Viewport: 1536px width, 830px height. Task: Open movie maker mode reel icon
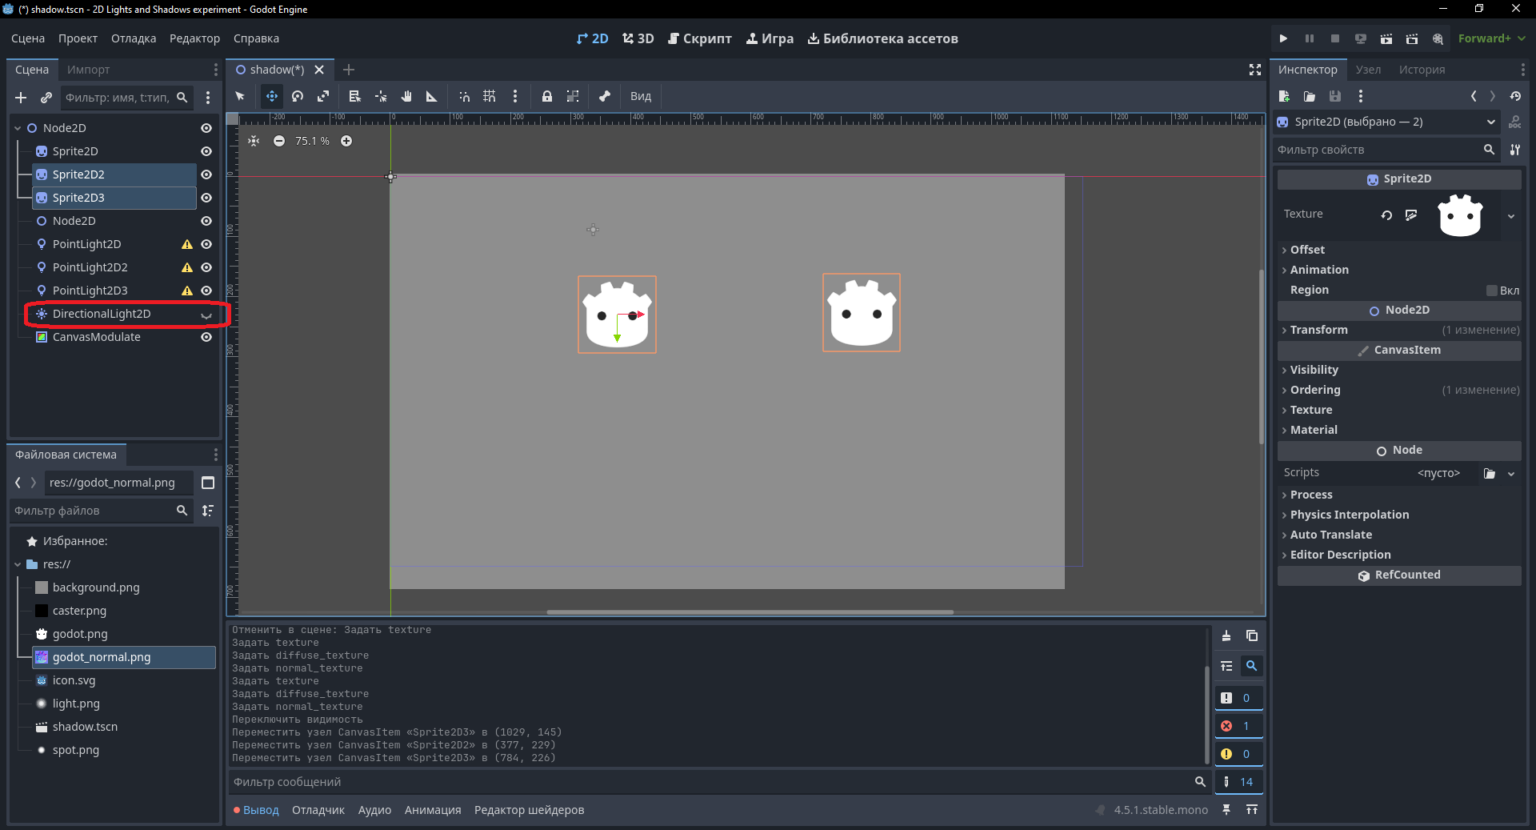pos(1438,38)
